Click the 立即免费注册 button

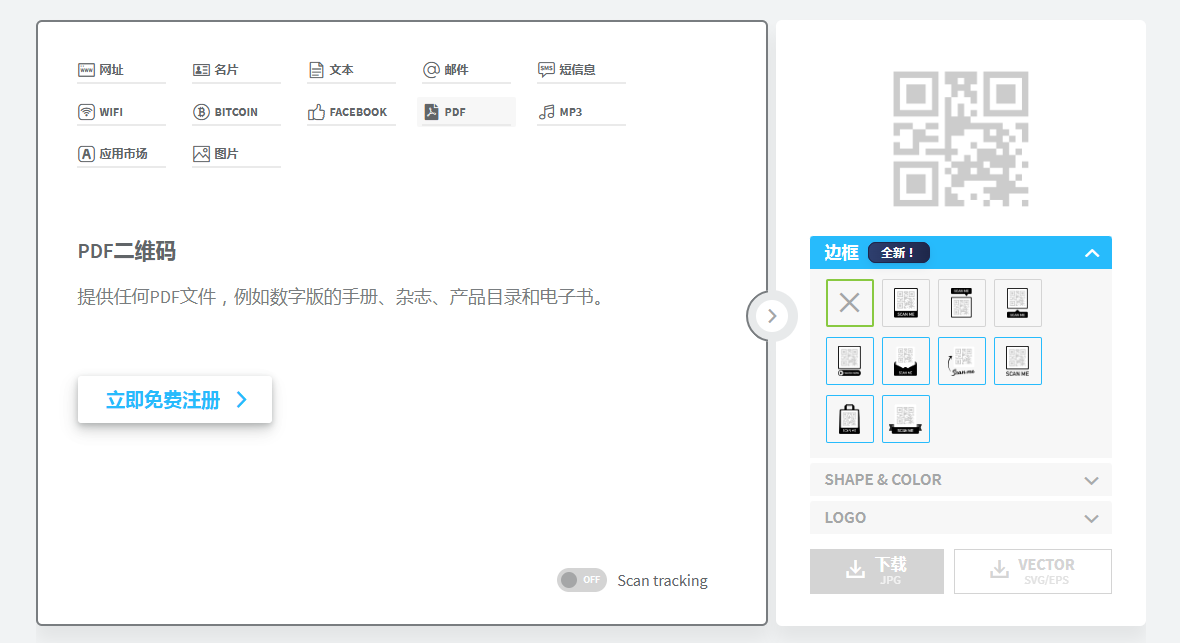(x=175, y=400)
